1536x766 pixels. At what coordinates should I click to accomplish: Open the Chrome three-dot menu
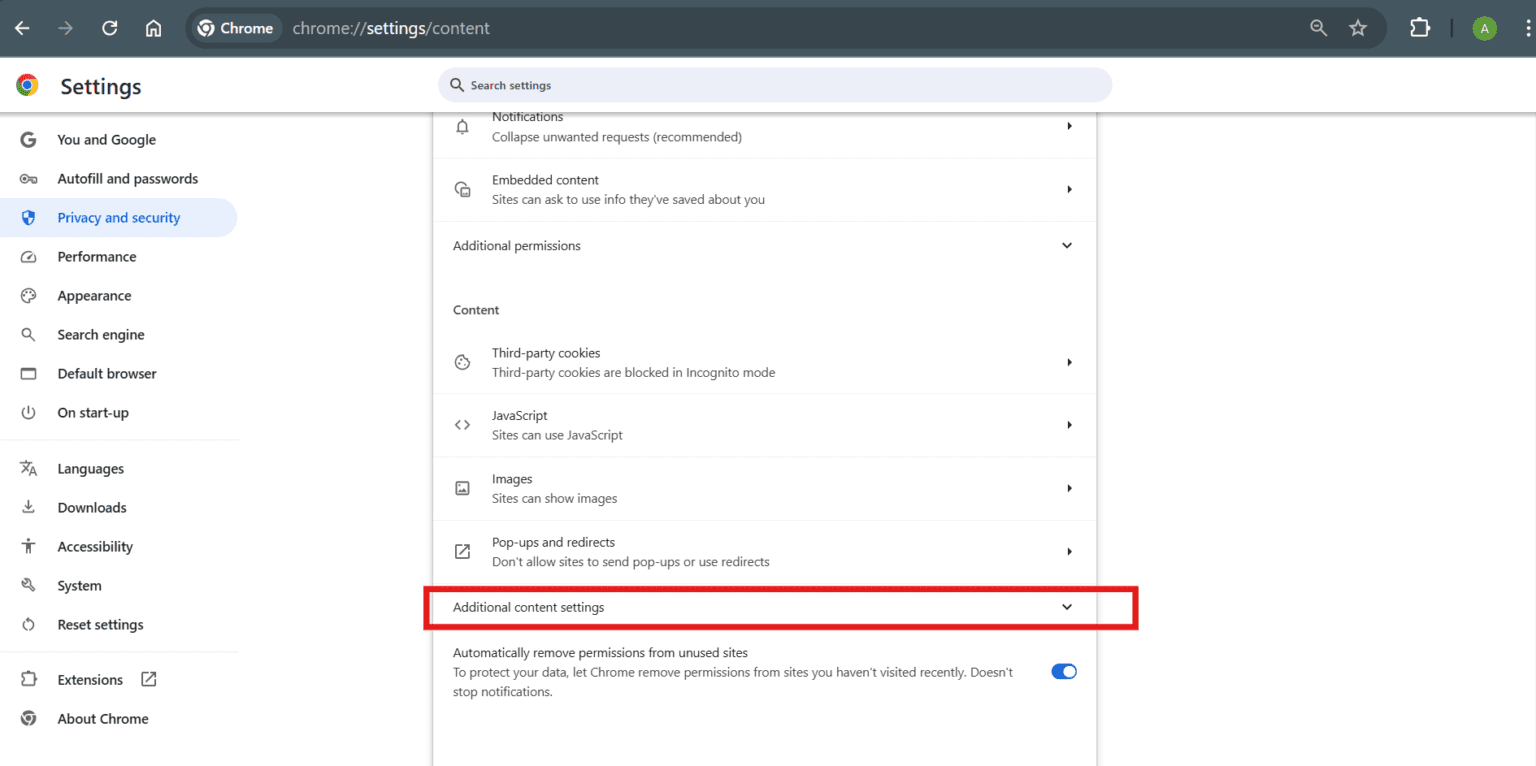(1521, 27)
